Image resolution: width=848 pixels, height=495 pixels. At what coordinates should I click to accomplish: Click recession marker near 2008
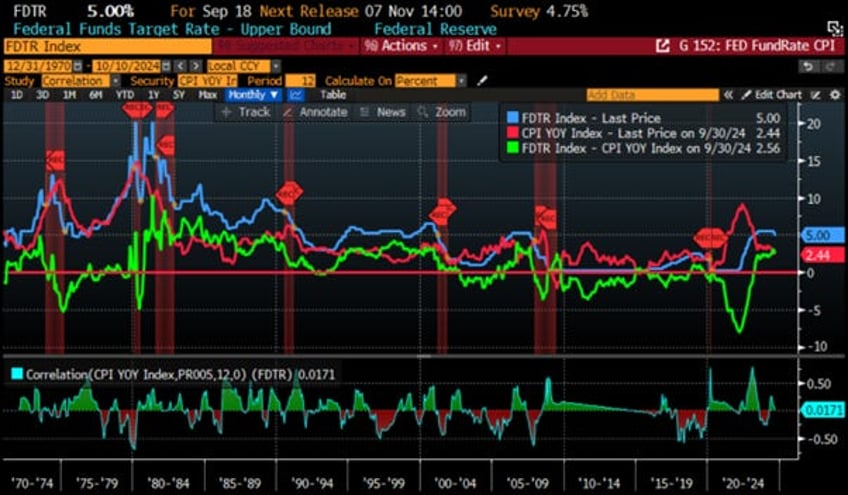click(x=545, y=217)
